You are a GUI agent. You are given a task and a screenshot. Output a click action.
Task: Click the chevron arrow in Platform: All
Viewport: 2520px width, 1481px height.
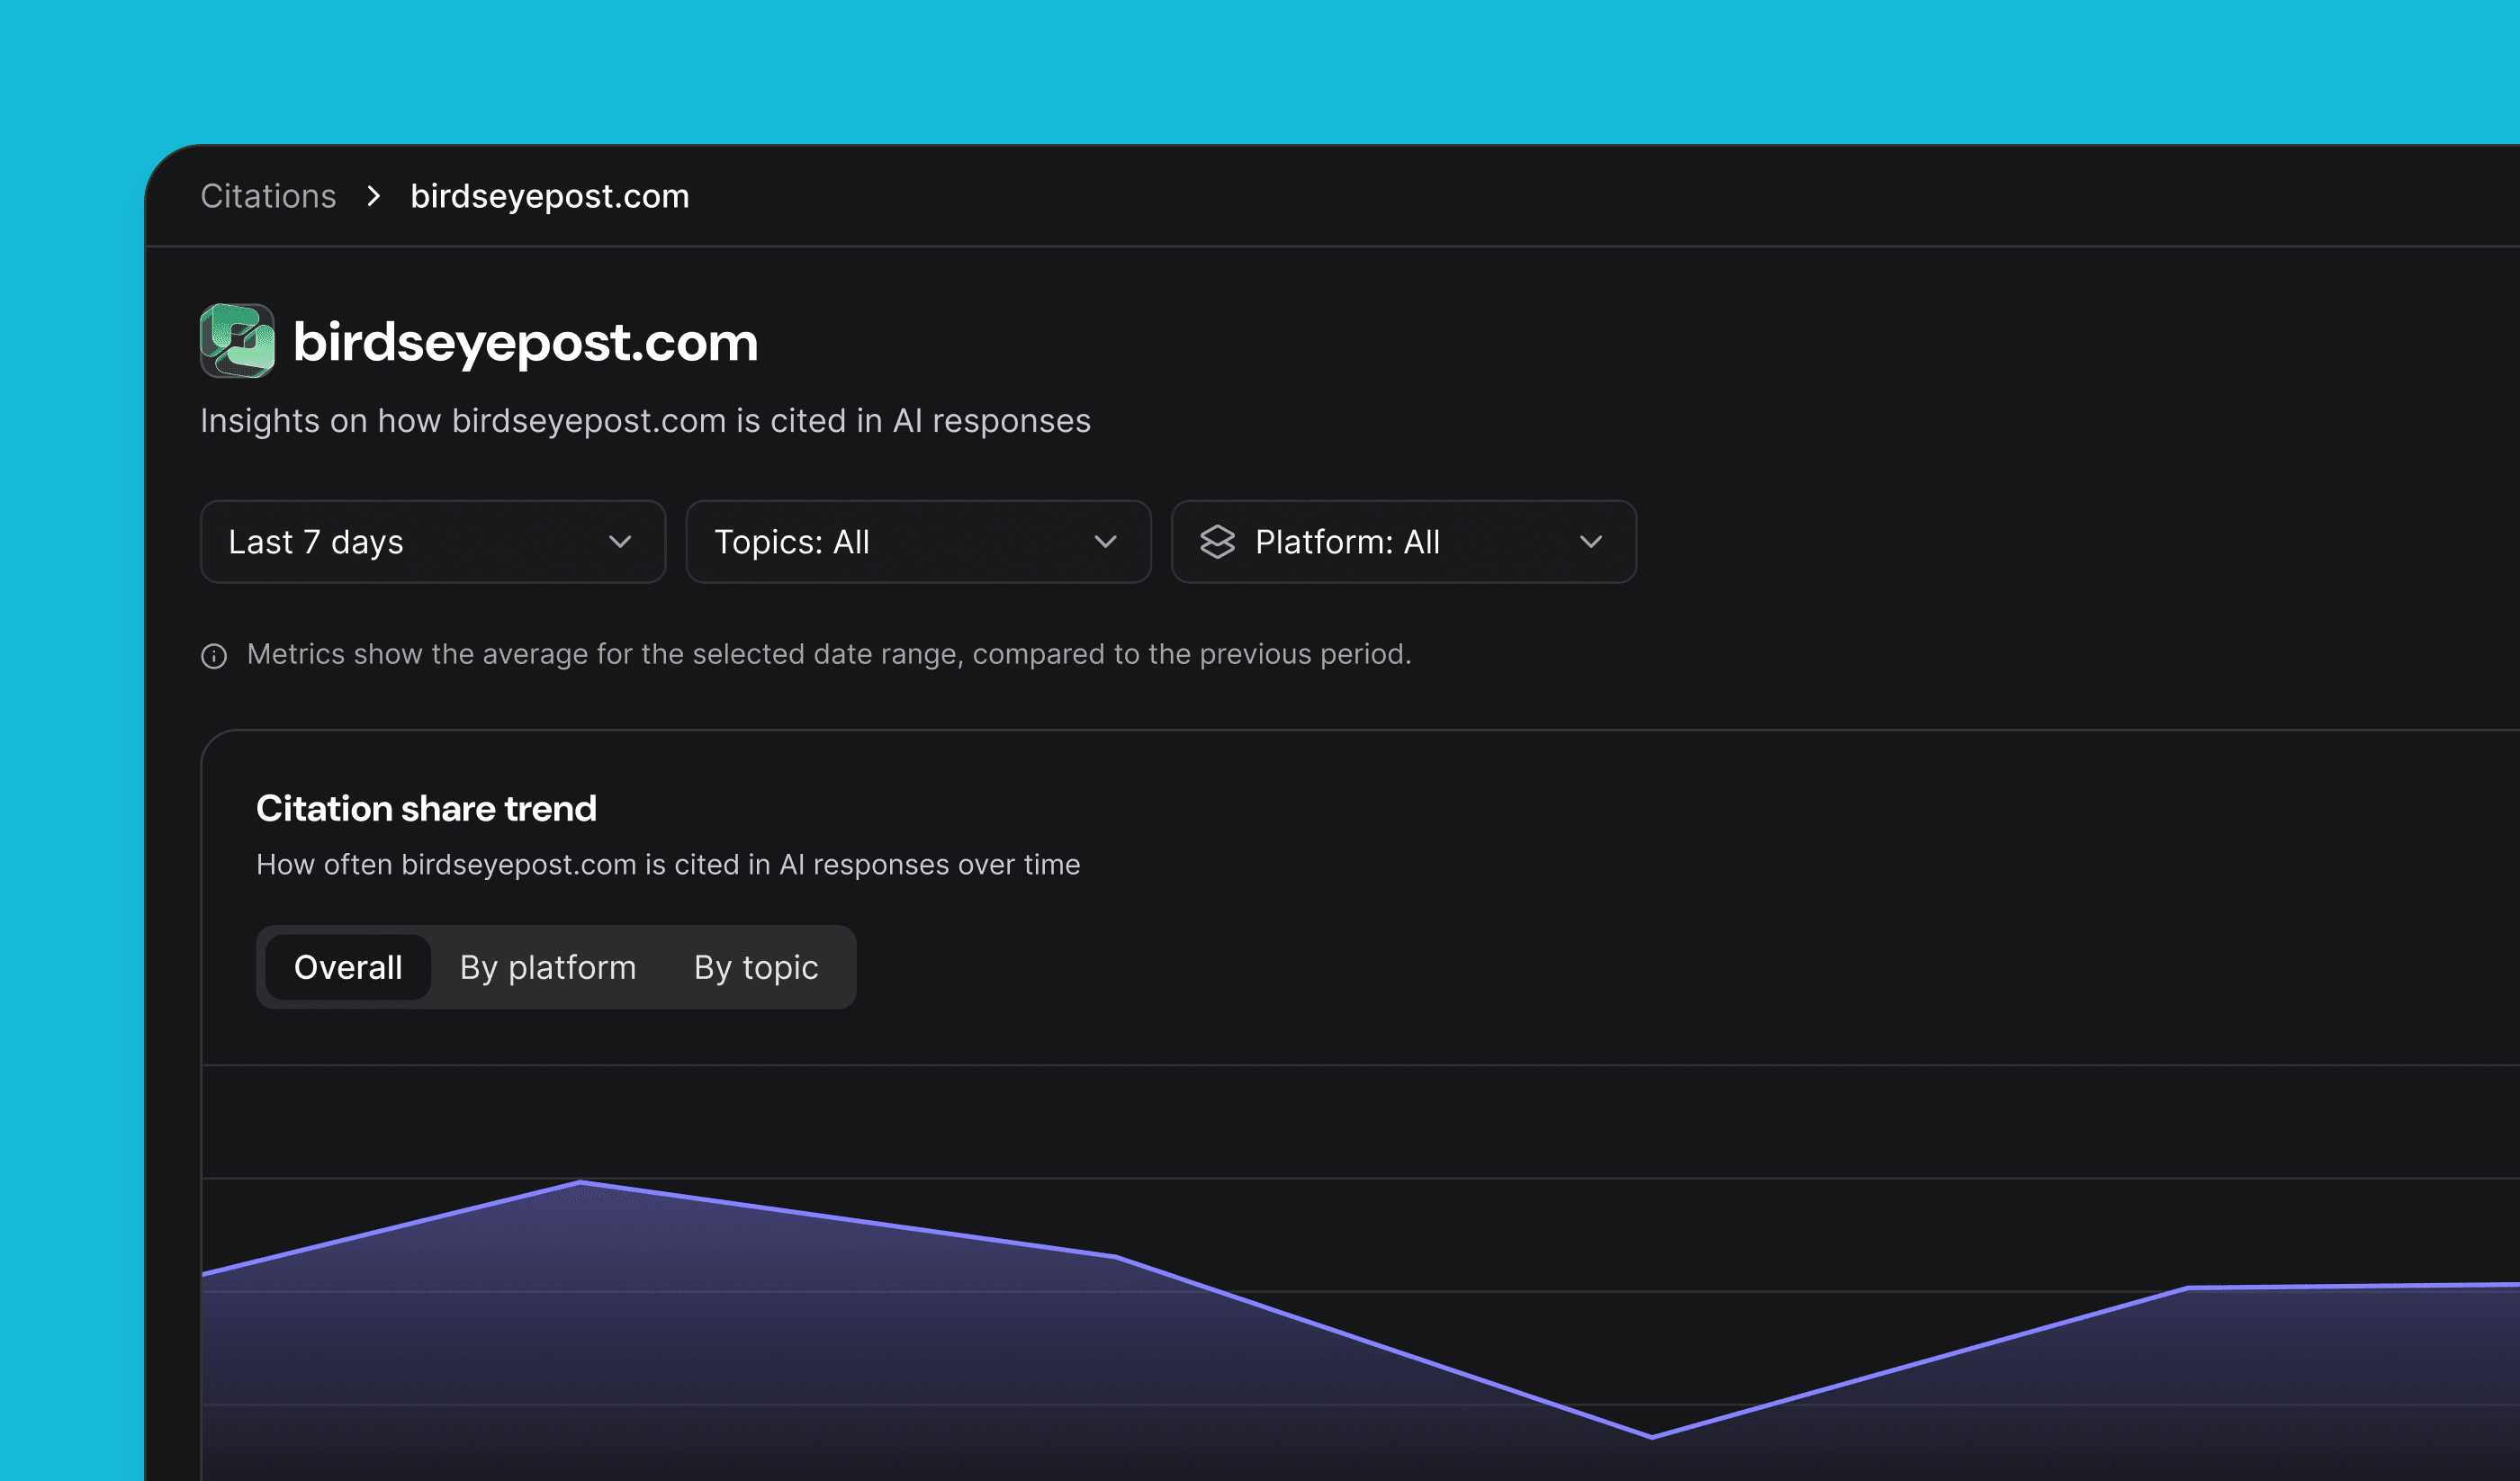1590,542
